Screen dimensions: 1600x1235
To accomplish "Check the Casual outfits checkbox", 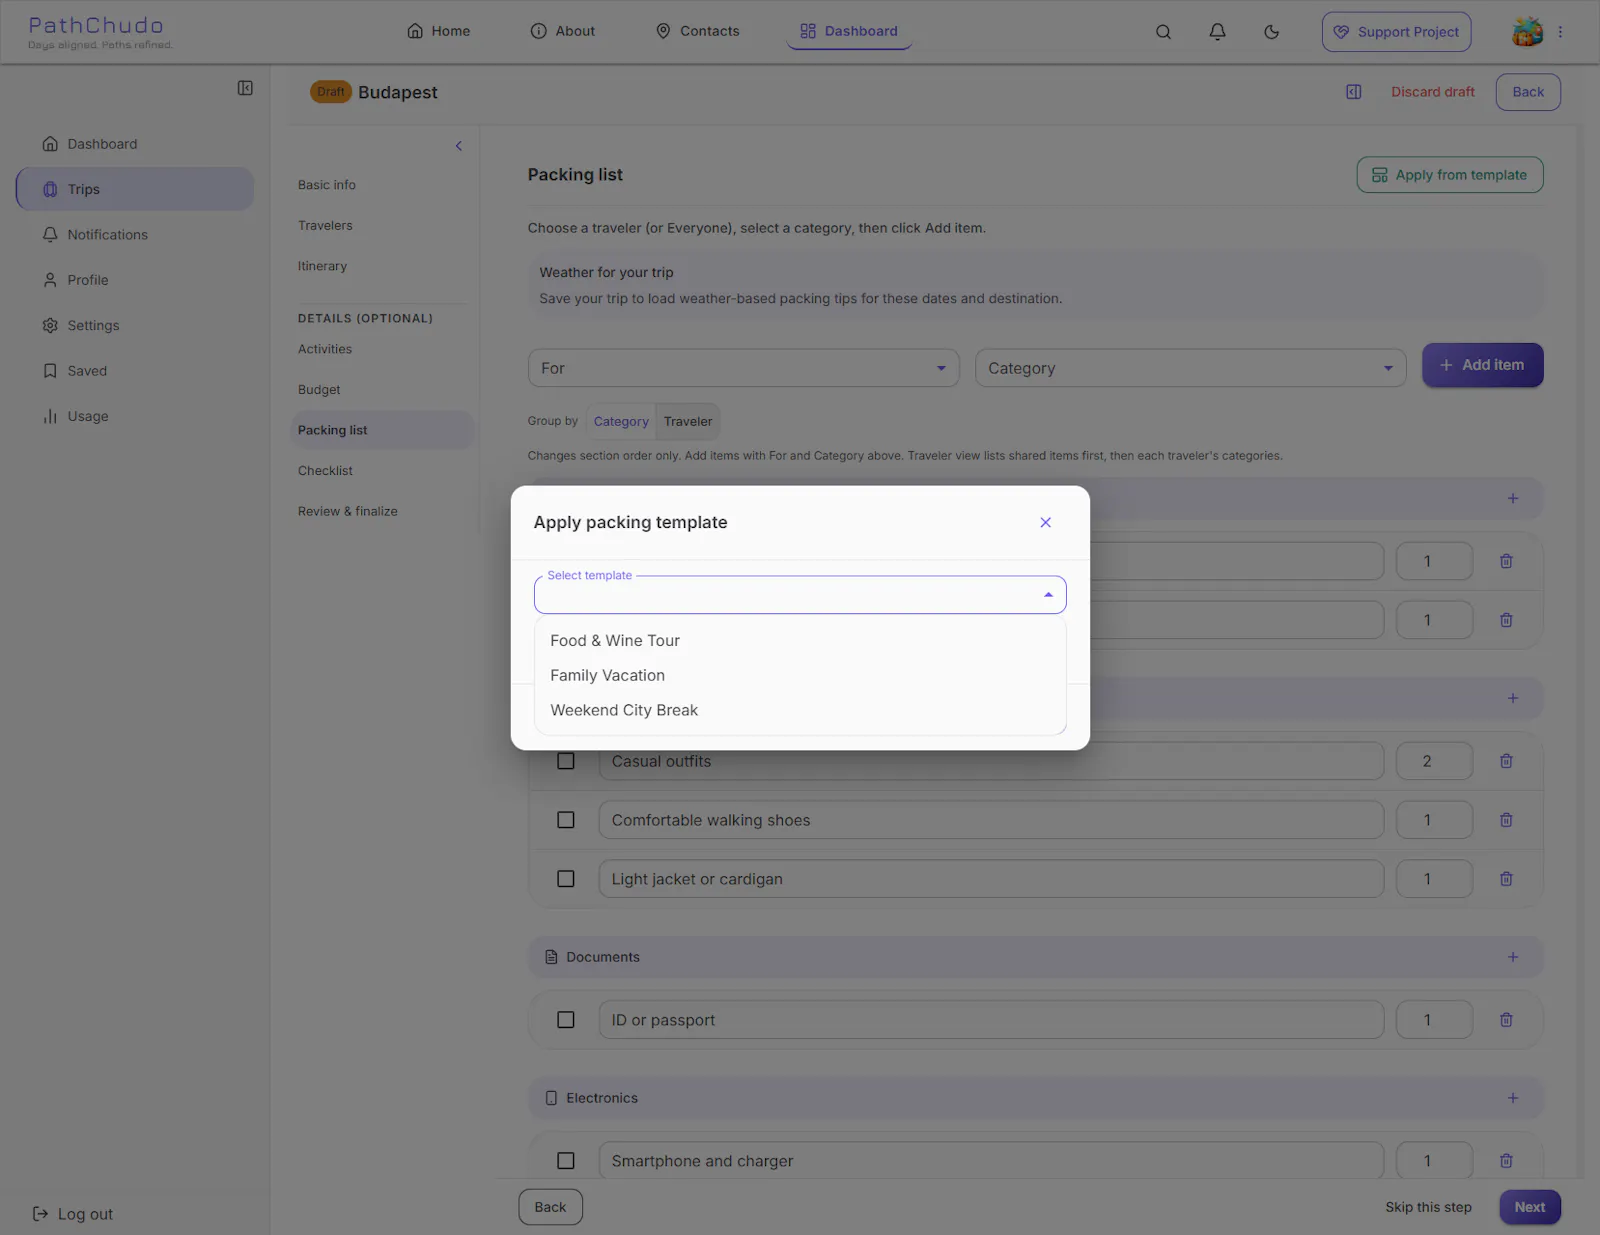I will coord(566,761).
